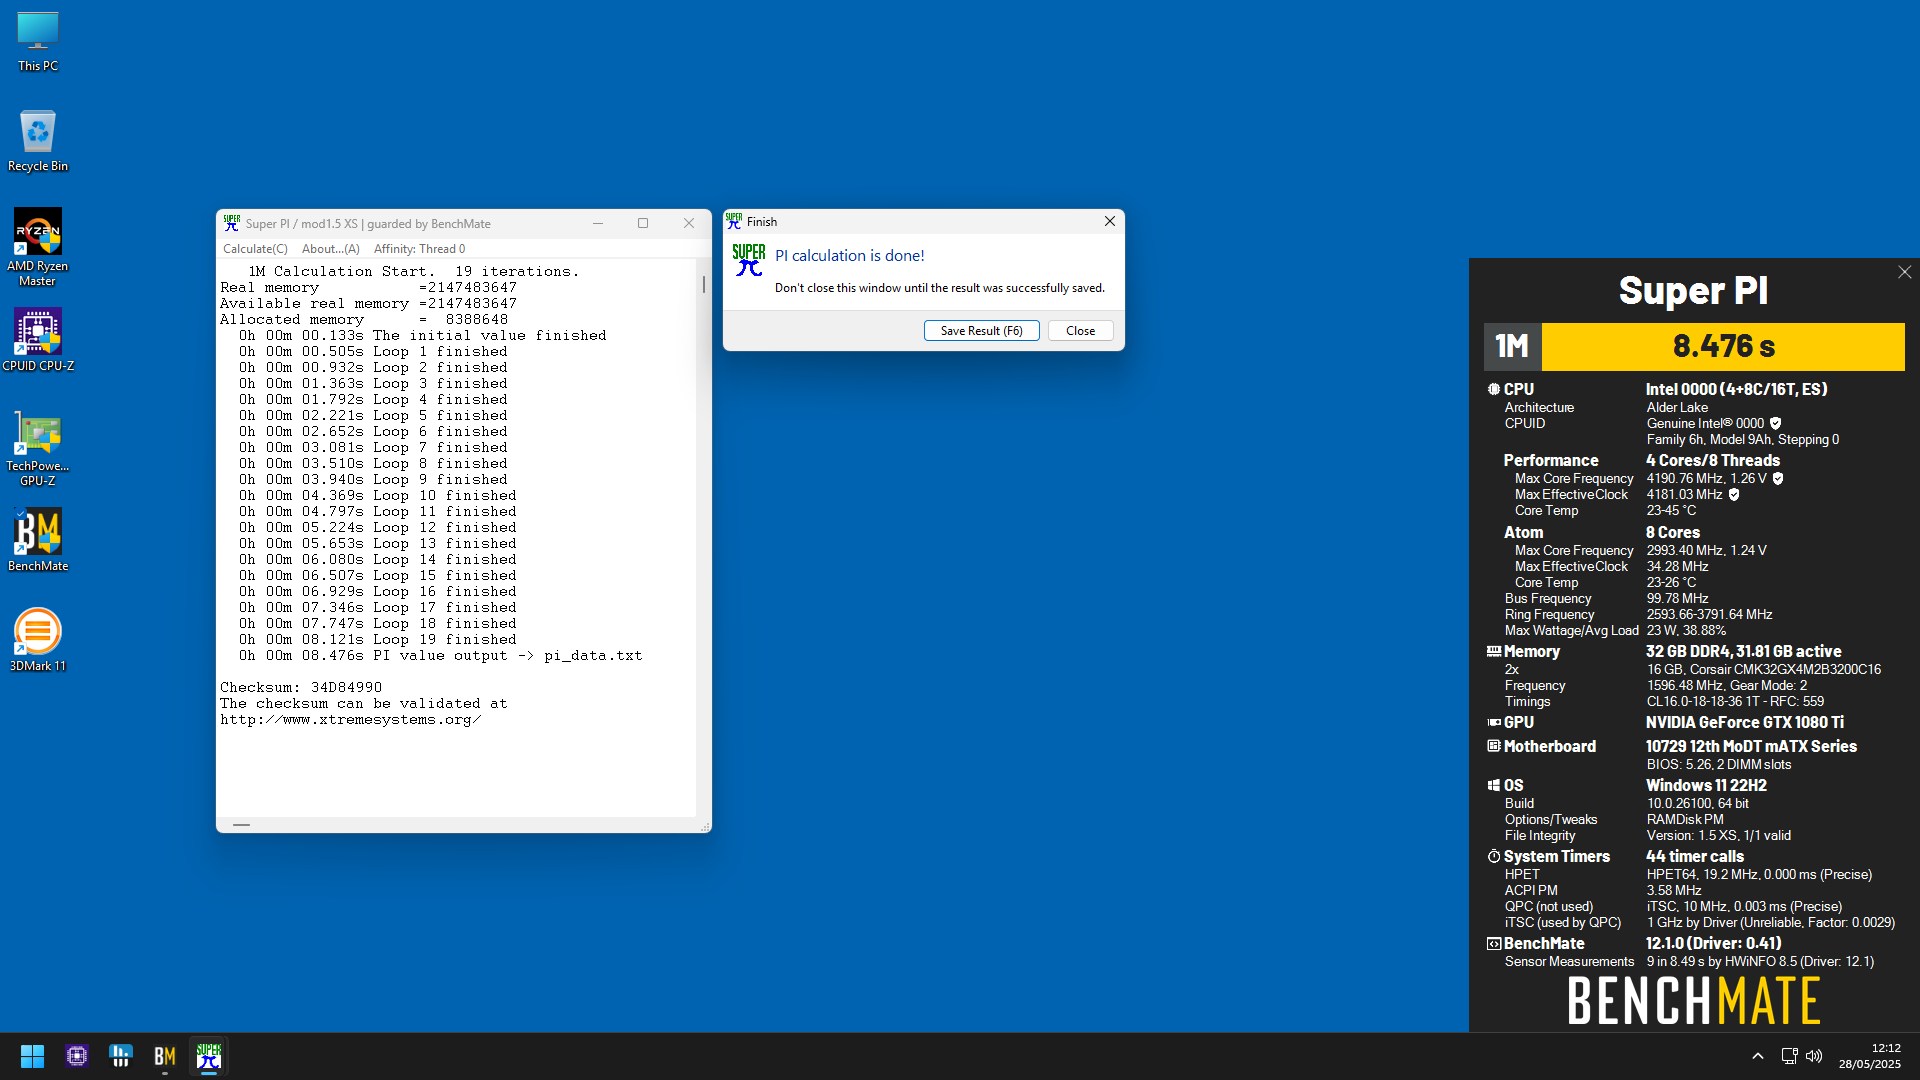Click the OS Windows logo icon
The image size is (1920, 1080).
click(1493, 786)
